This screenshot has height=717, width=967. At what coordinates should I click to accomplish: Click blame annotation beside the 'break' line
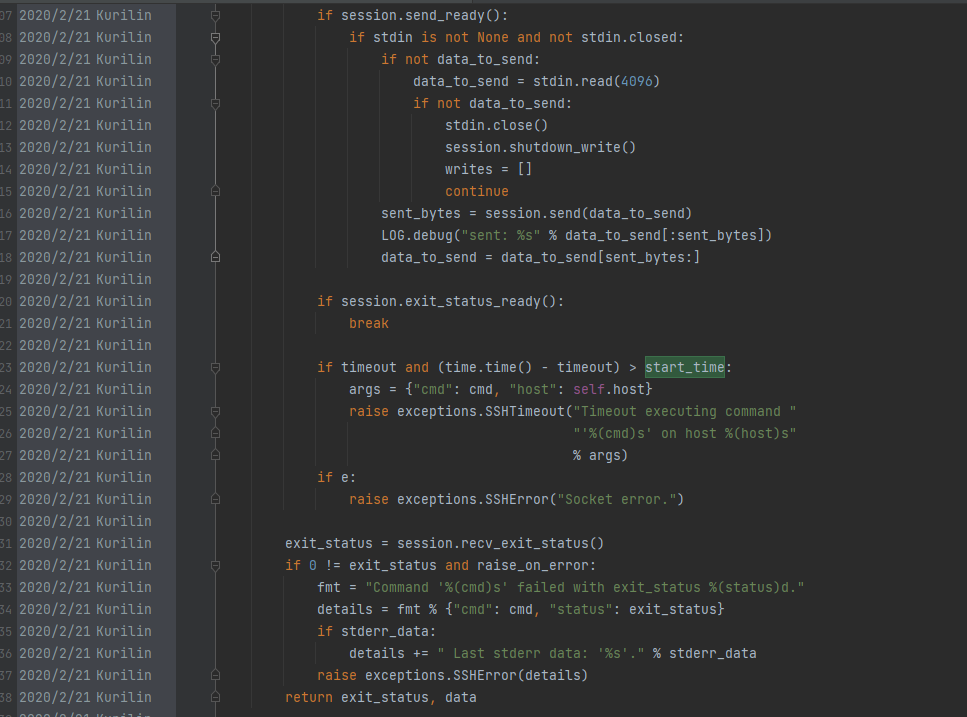point(85,324)
